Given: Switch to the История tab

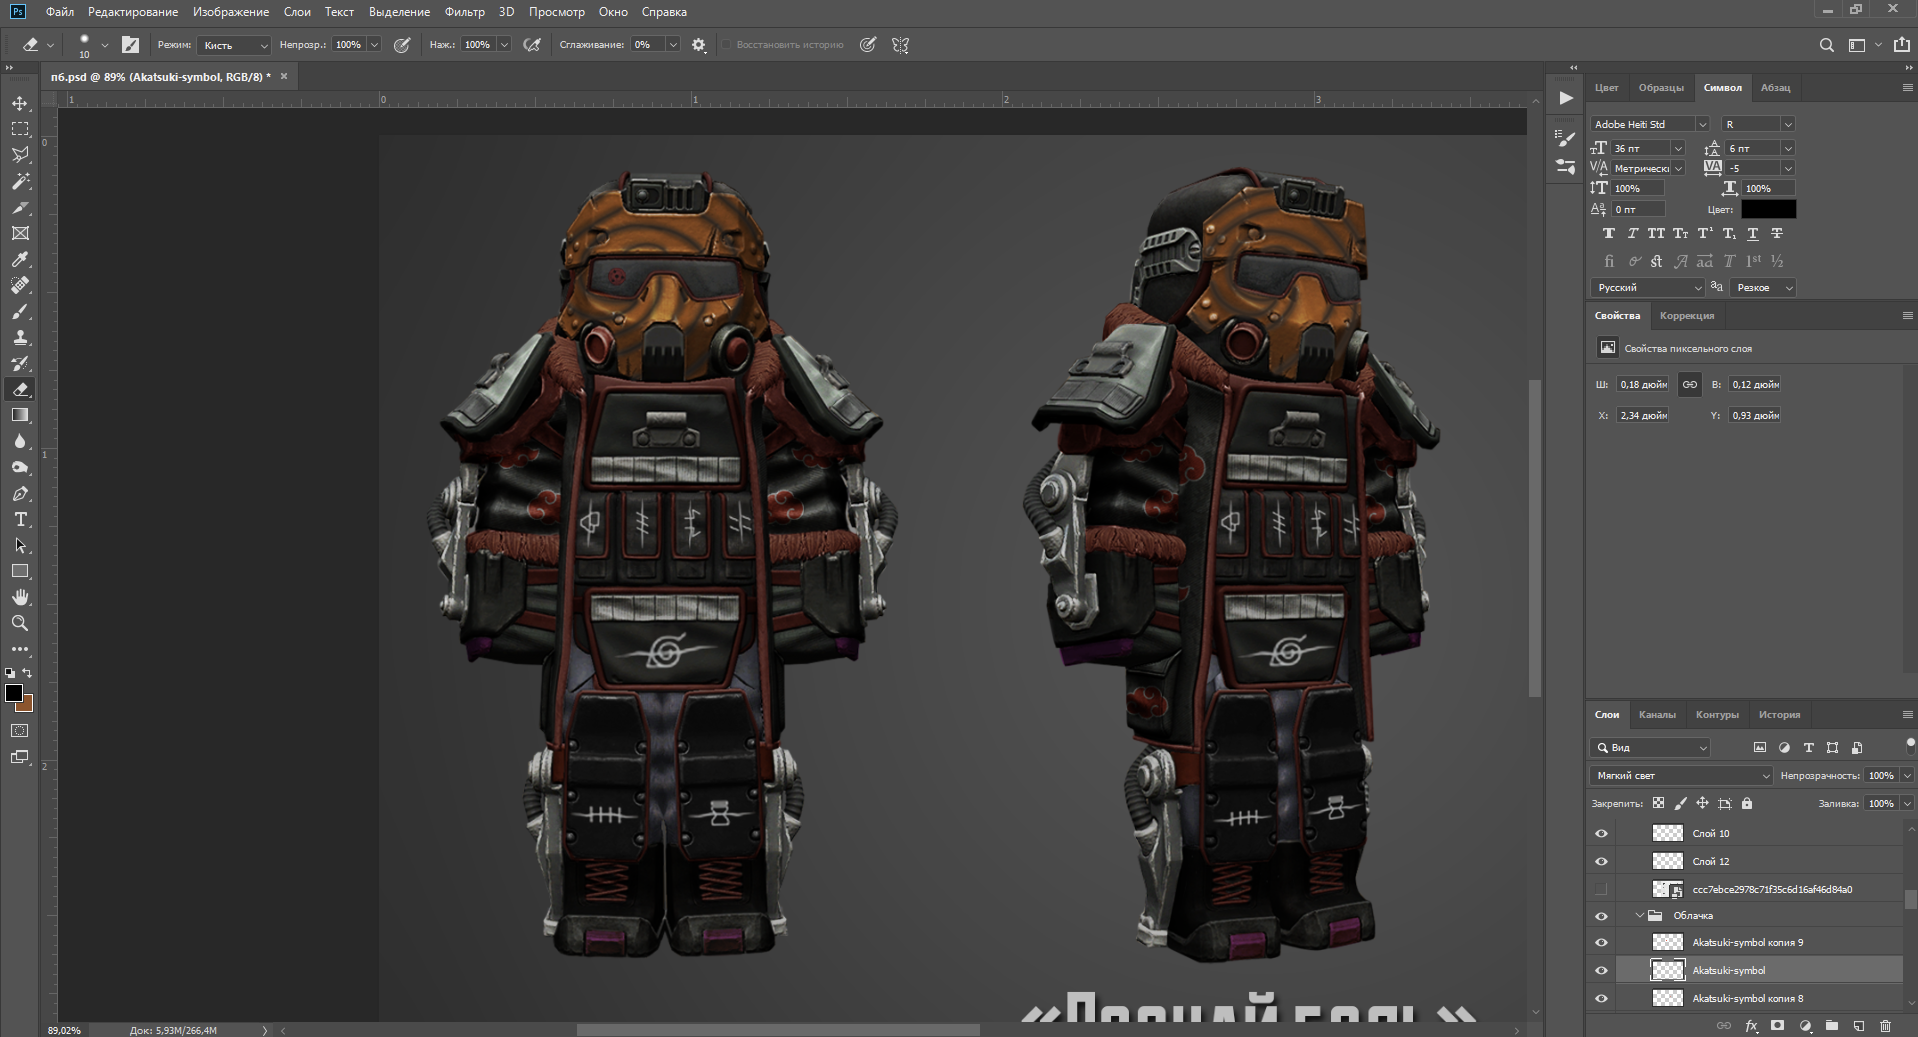Looking at the screenshot, I should [1779, 714].
